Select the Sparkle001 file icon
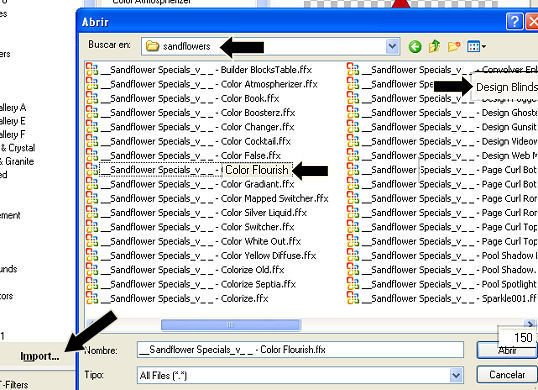Viewport: 538px width, 390px height. tap(353, 298)
